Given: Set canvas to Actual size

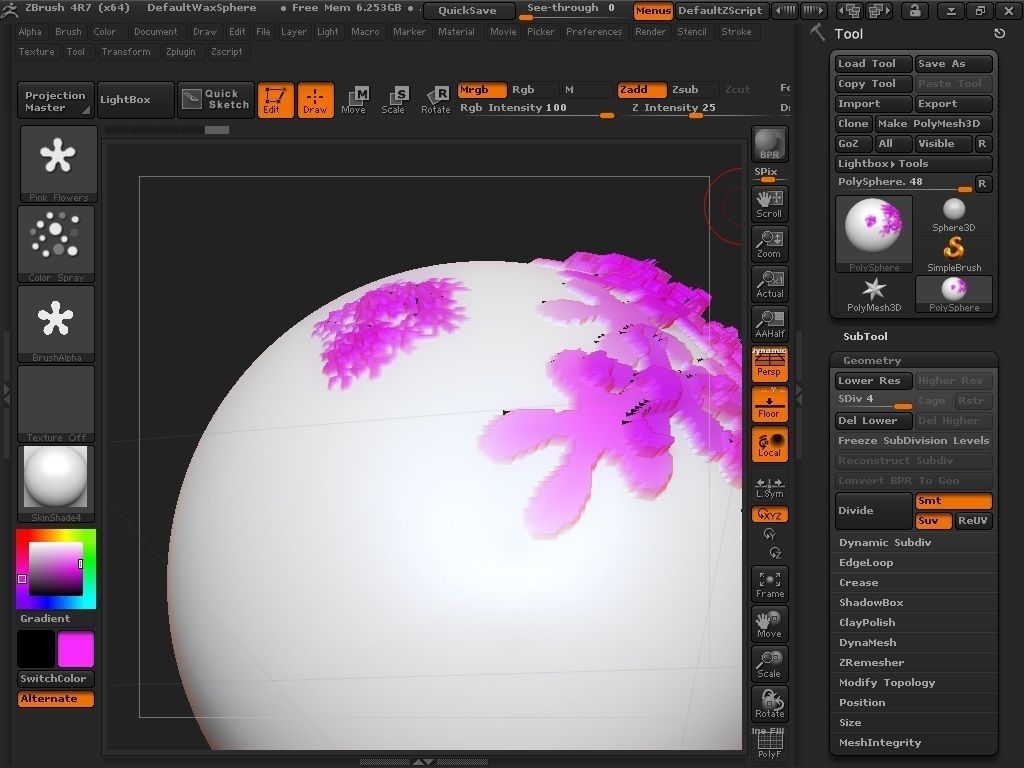Looking at the screenshot, I should click(769, 284).
